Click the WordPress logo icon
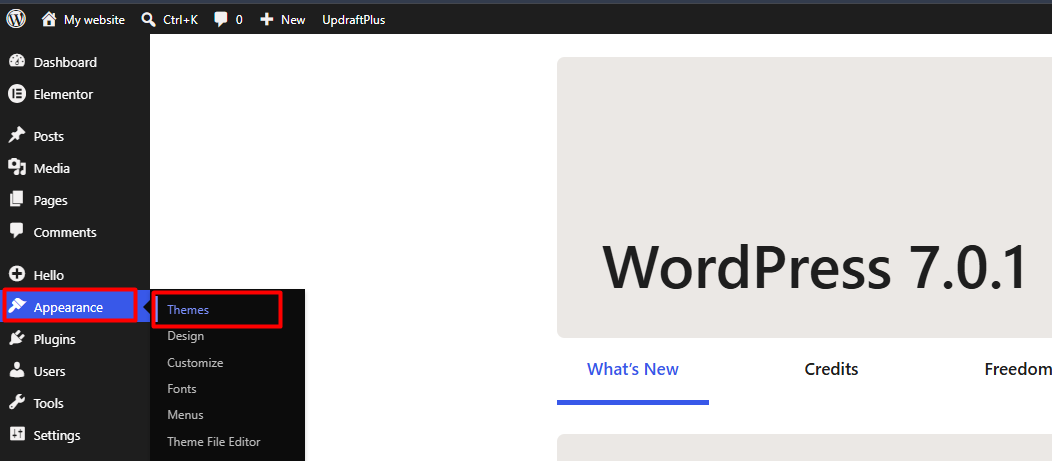Viewport: 1052px width, 461px height. click(16, 19)
